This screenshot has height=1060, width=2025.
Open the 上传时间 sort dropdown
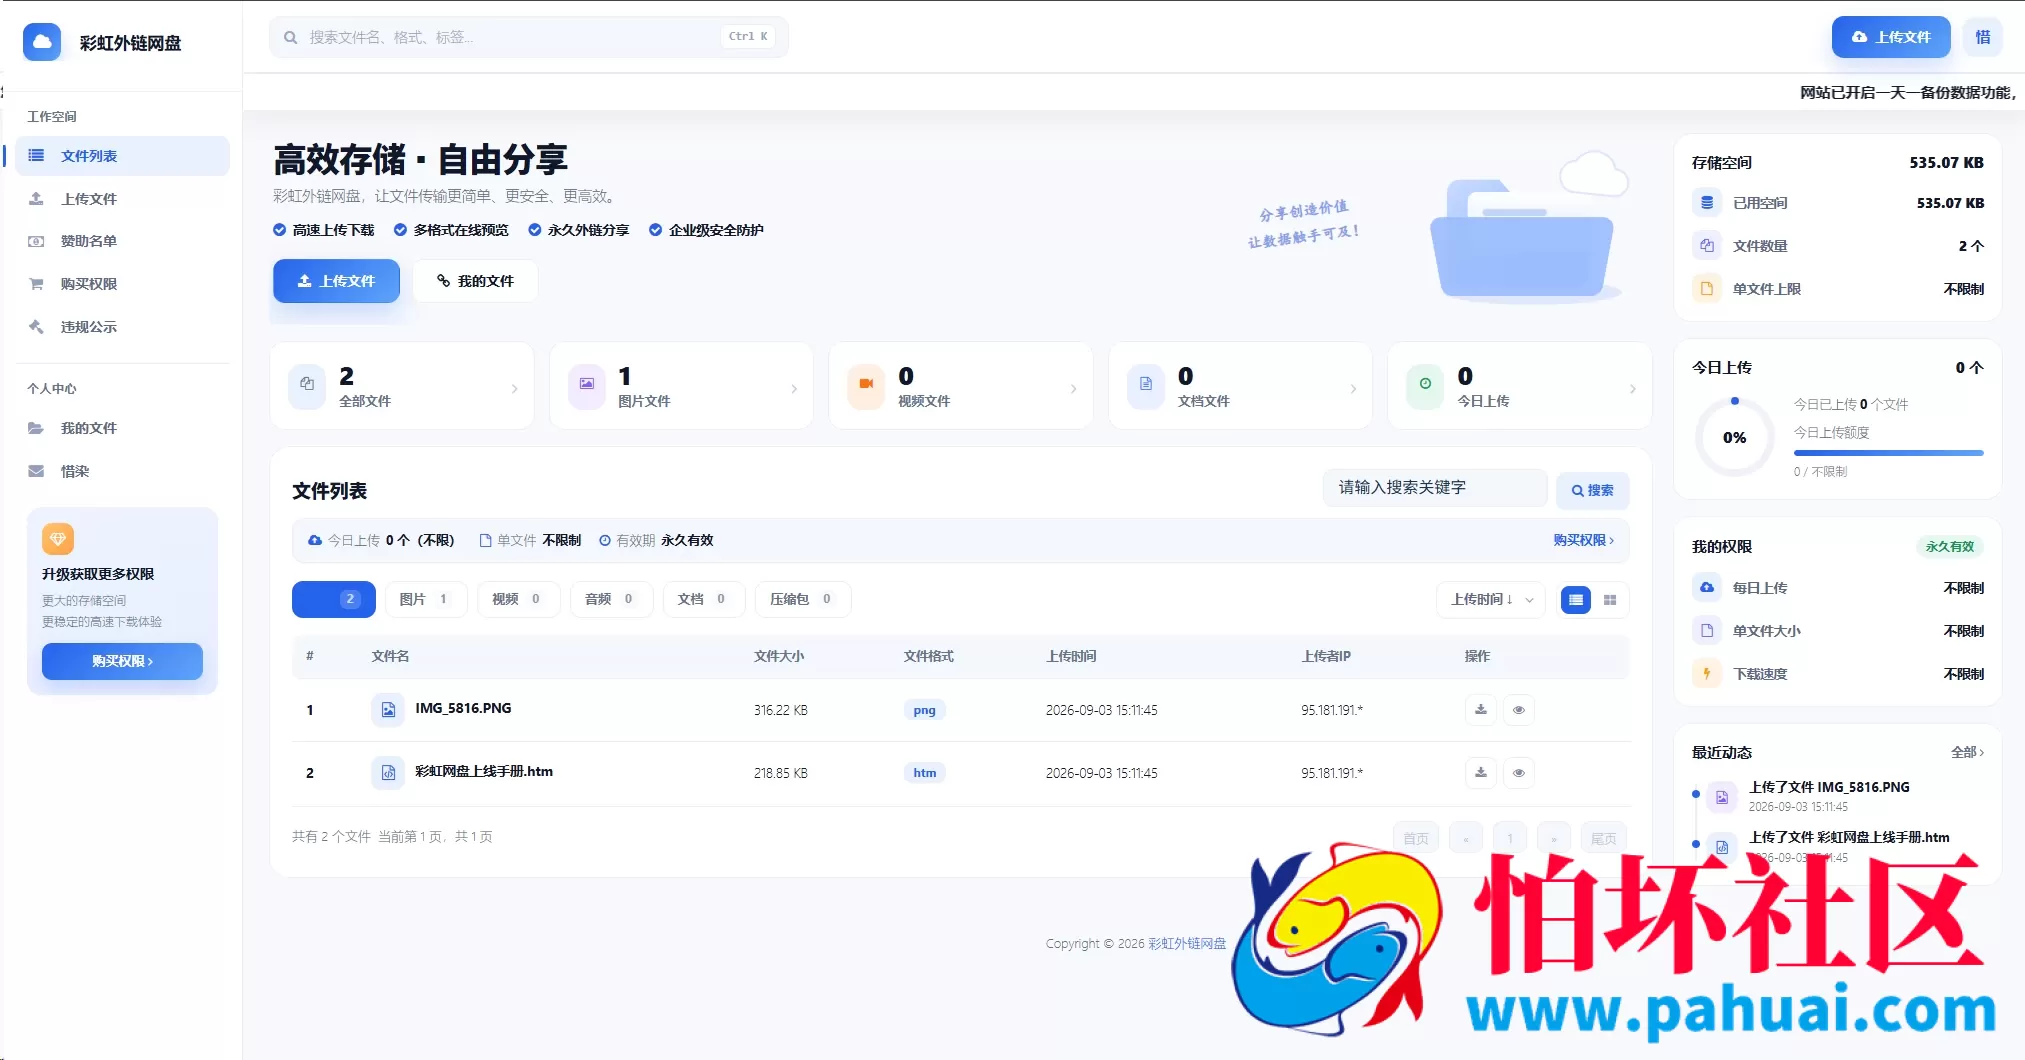tap(1491, 600)
